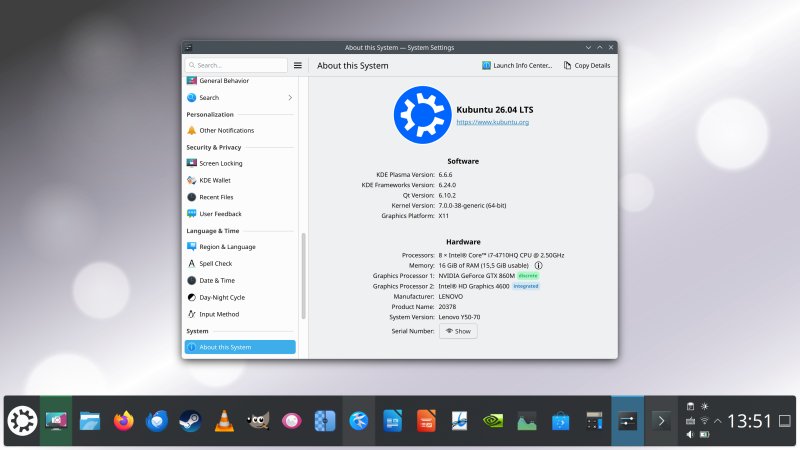Open Day-Night Cycle settings
Viewport: 800px width, 450px height.
(x=240, y=297)
